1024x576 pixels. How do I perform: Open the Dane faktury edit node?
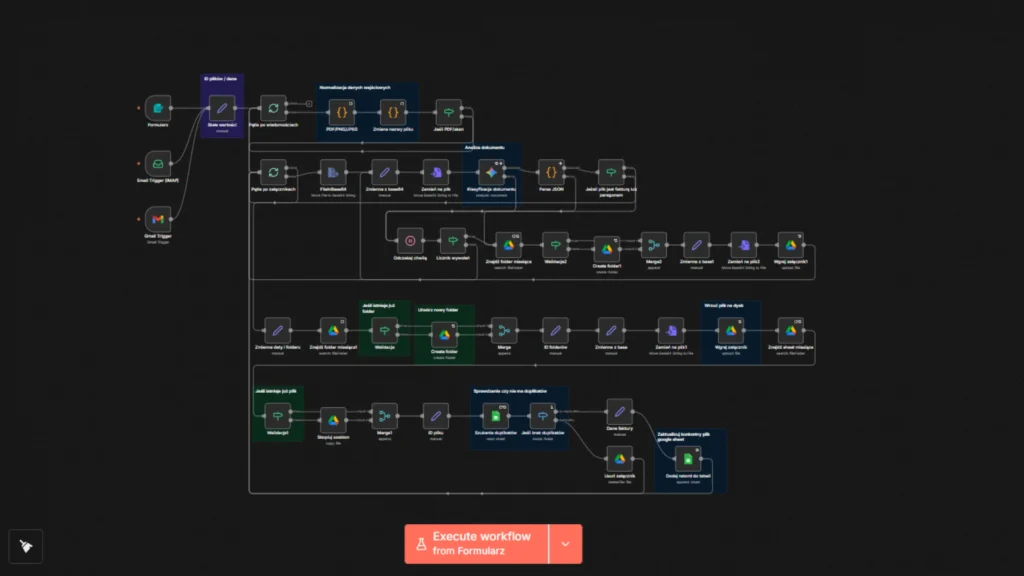point(620,410)
